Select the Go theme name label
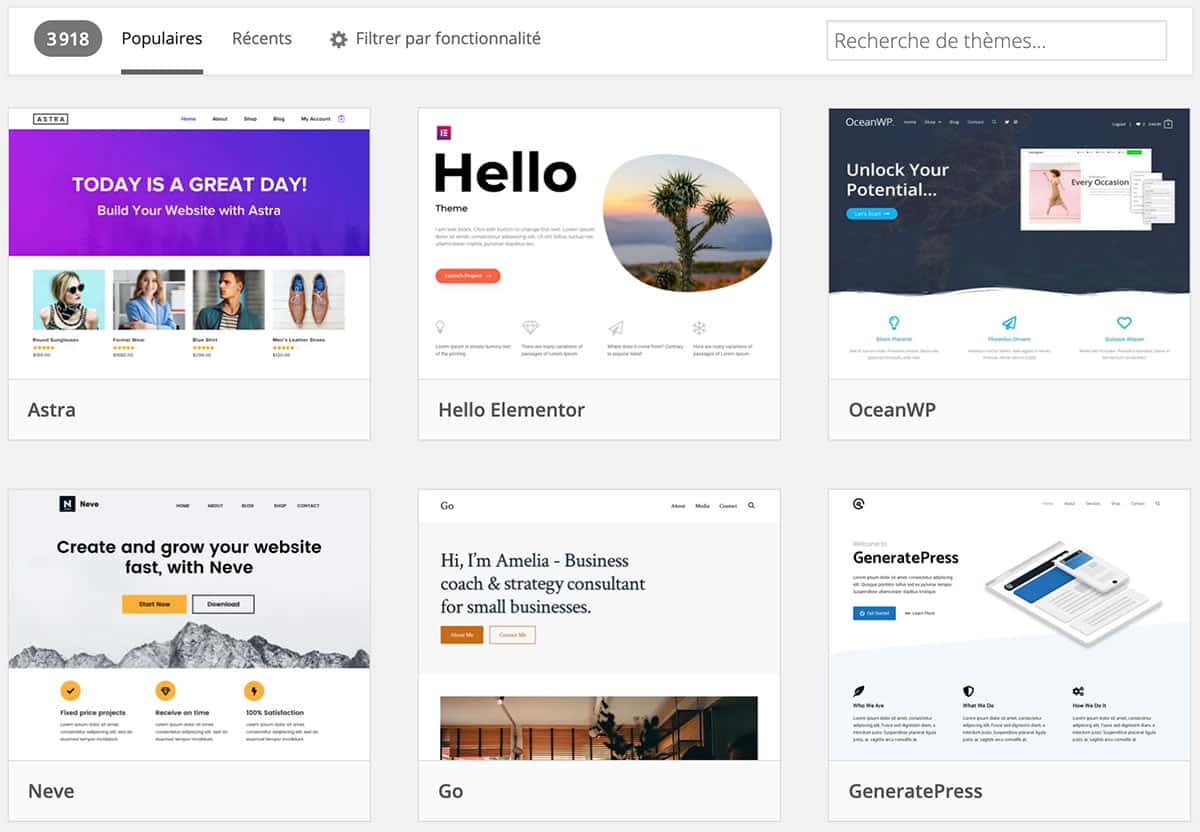 (x=451, y=791)
